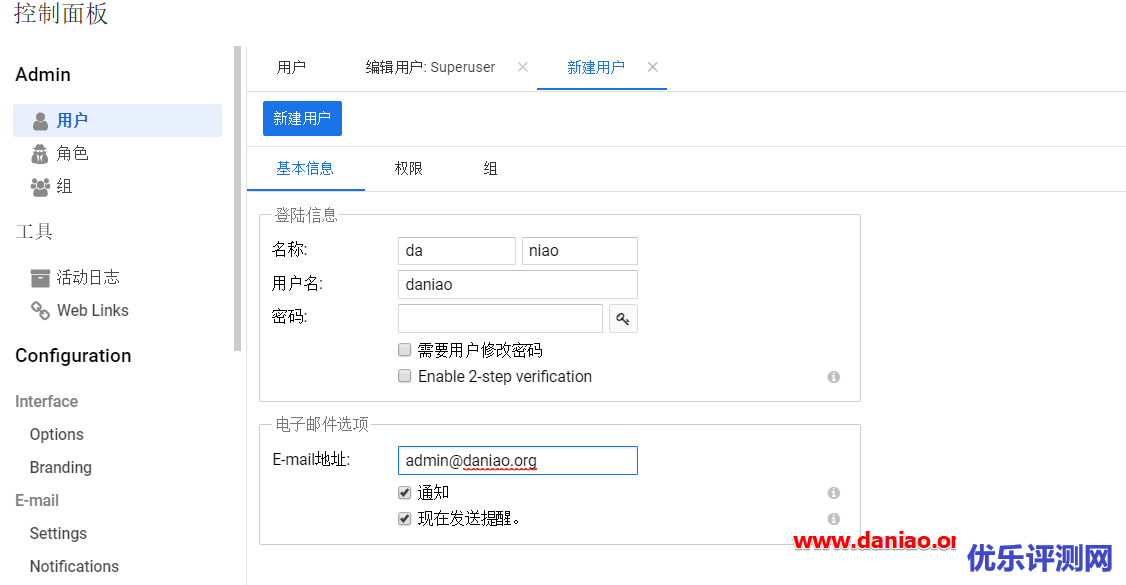
Task: Switch to the 权限 tab
Action: 408,168
